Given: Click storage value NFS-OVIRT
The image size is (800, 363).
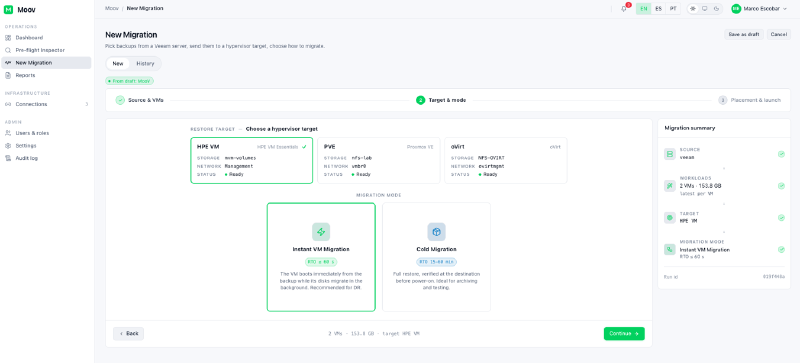Looking at the screenshot, I should pyautogui.click(x=492, y=158).
